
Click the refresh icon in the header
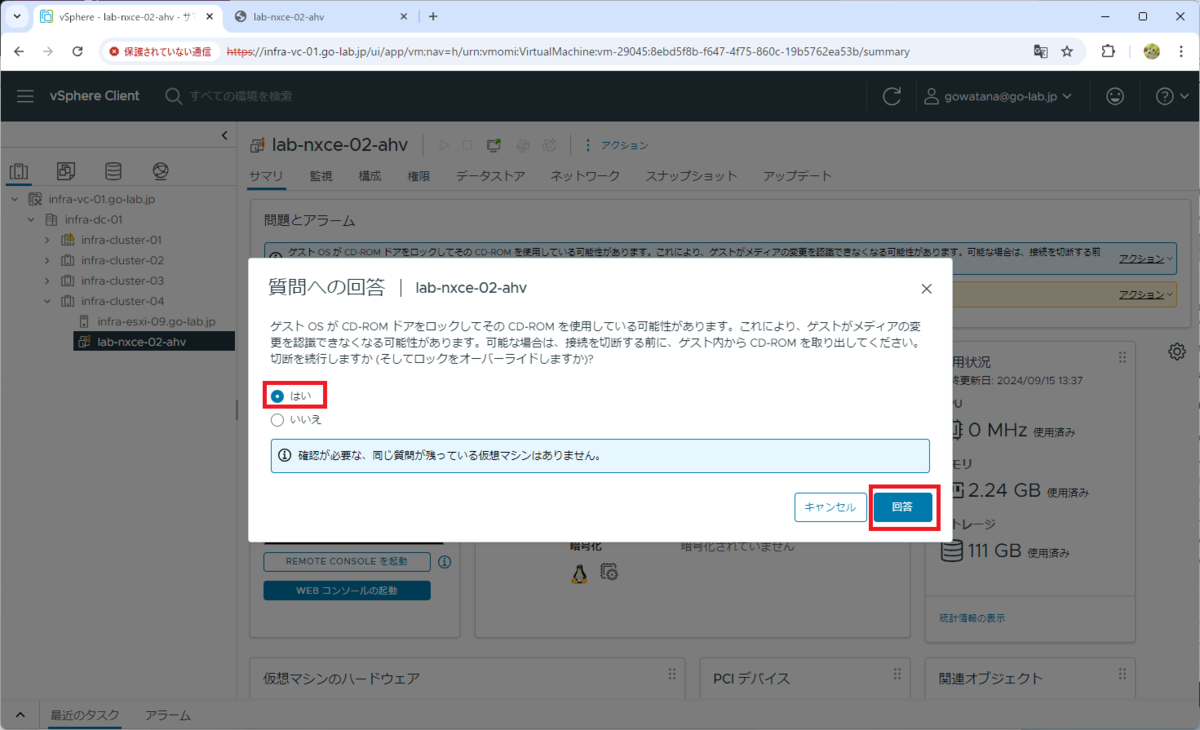click(891, 96)
